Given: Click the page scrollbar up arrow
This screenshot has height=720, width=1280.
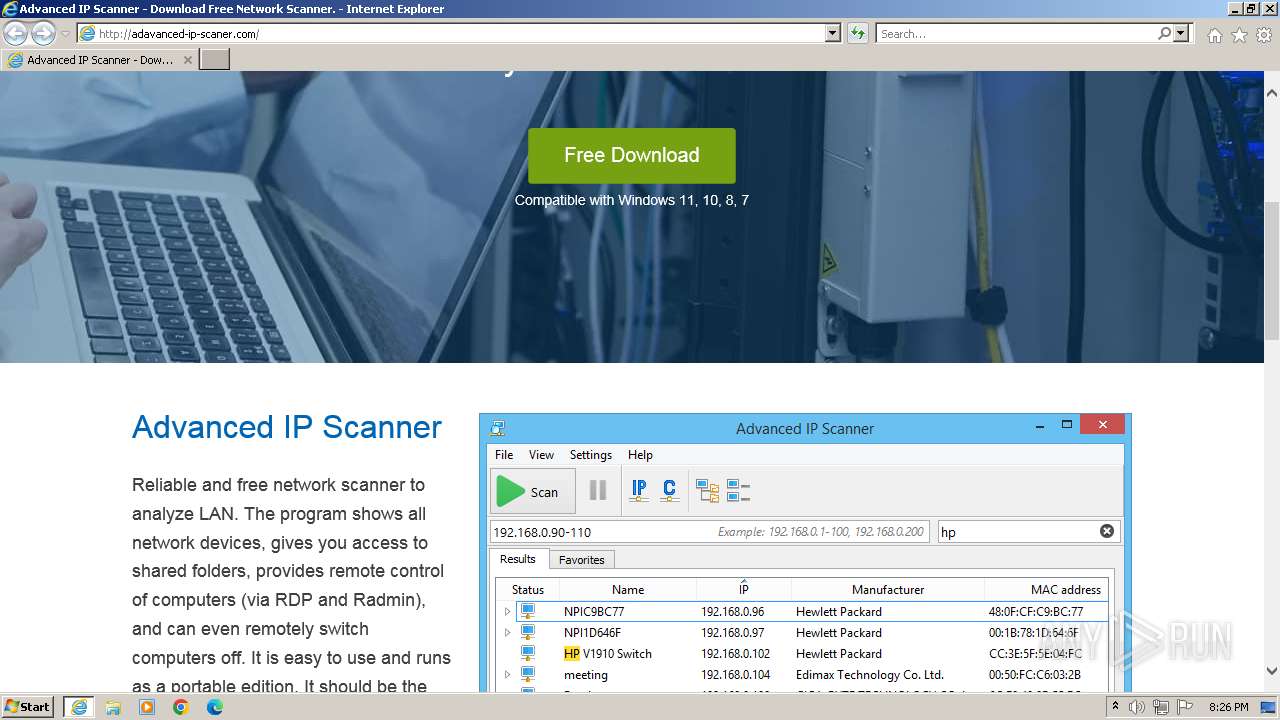Looking at the screenshot, I should coord(1271,92).
